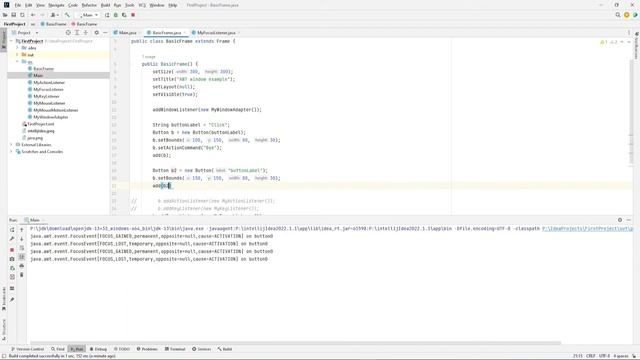Toggle tool window bars icon in status bar
Screen dimensions: 640x360
[x=4, y=356]
